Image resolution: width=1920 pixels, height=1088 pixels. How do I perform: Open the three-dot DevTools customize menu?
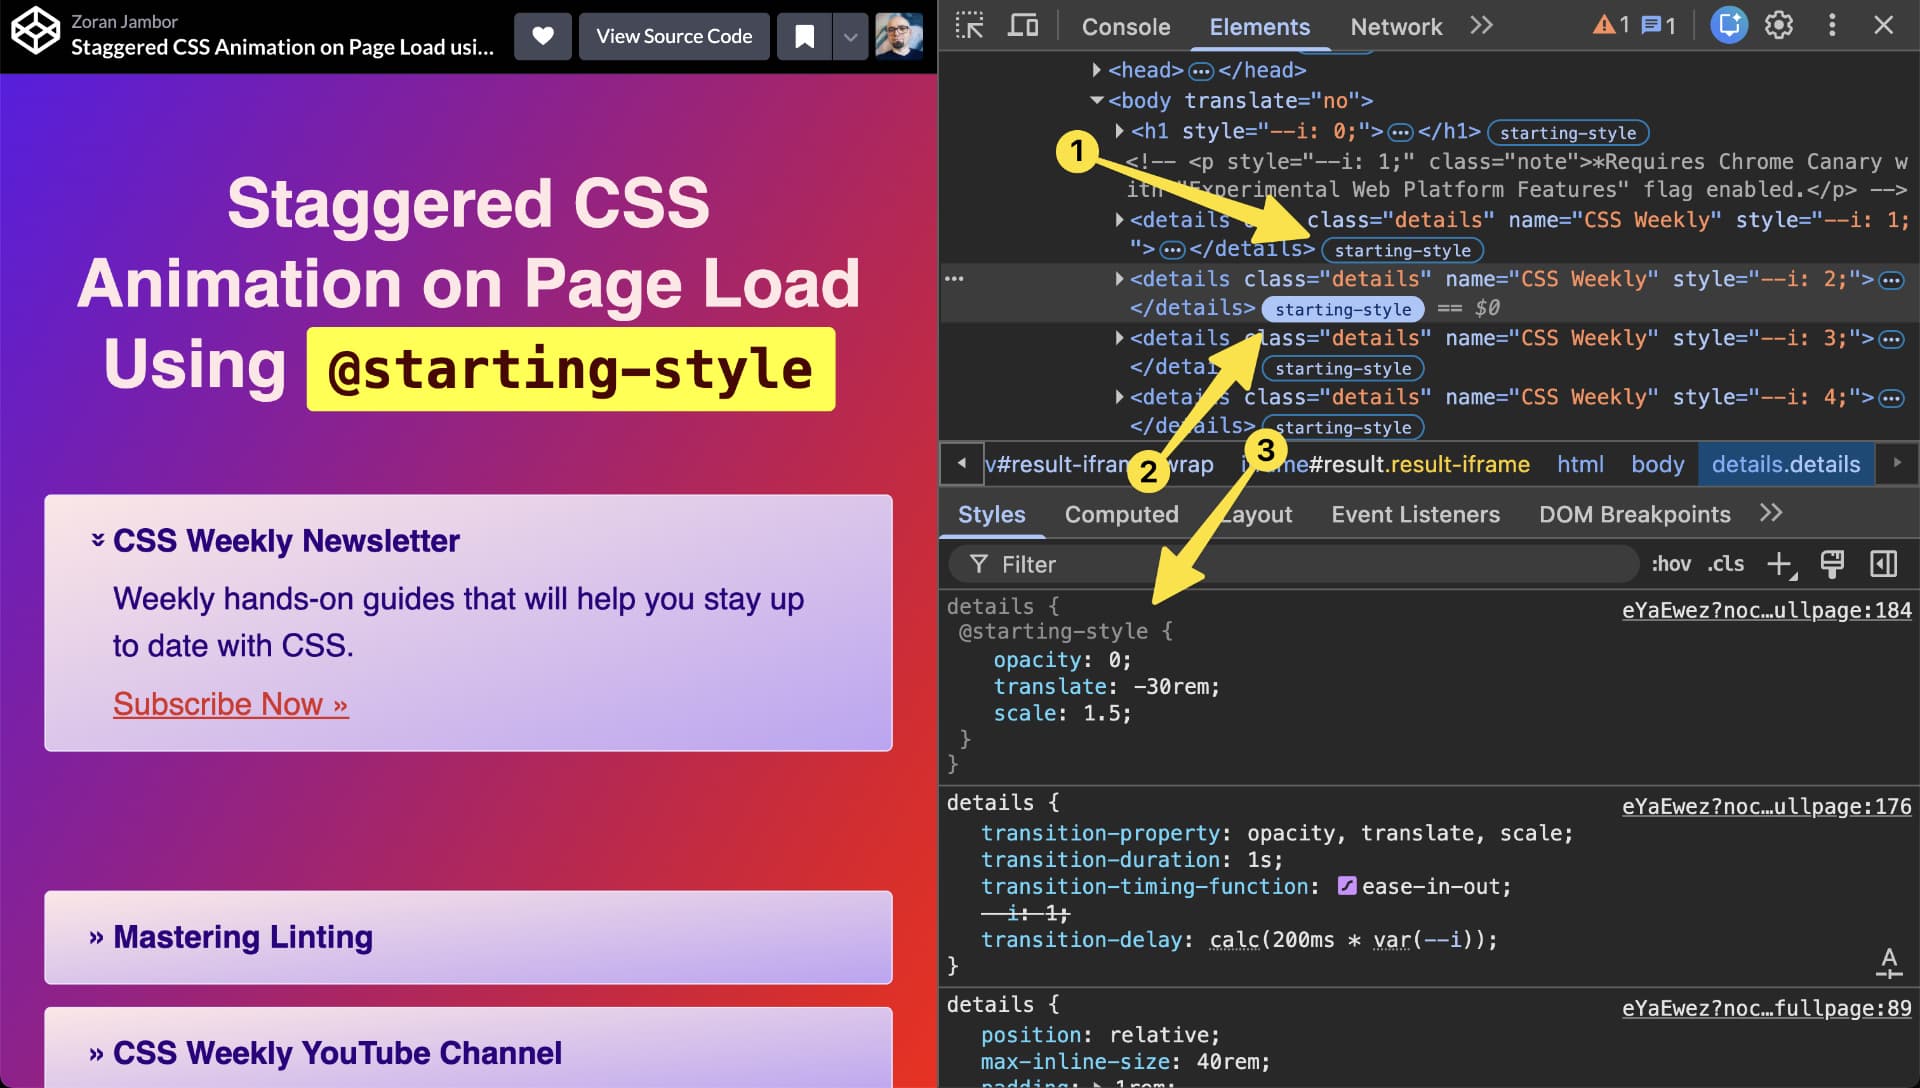pyautogui.click(x=1831, y=25)
